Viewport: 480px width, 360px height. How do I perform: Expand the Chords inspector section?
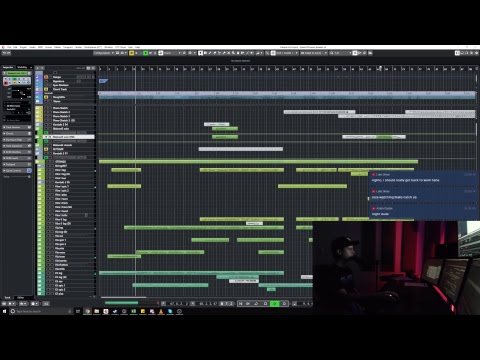17,133
